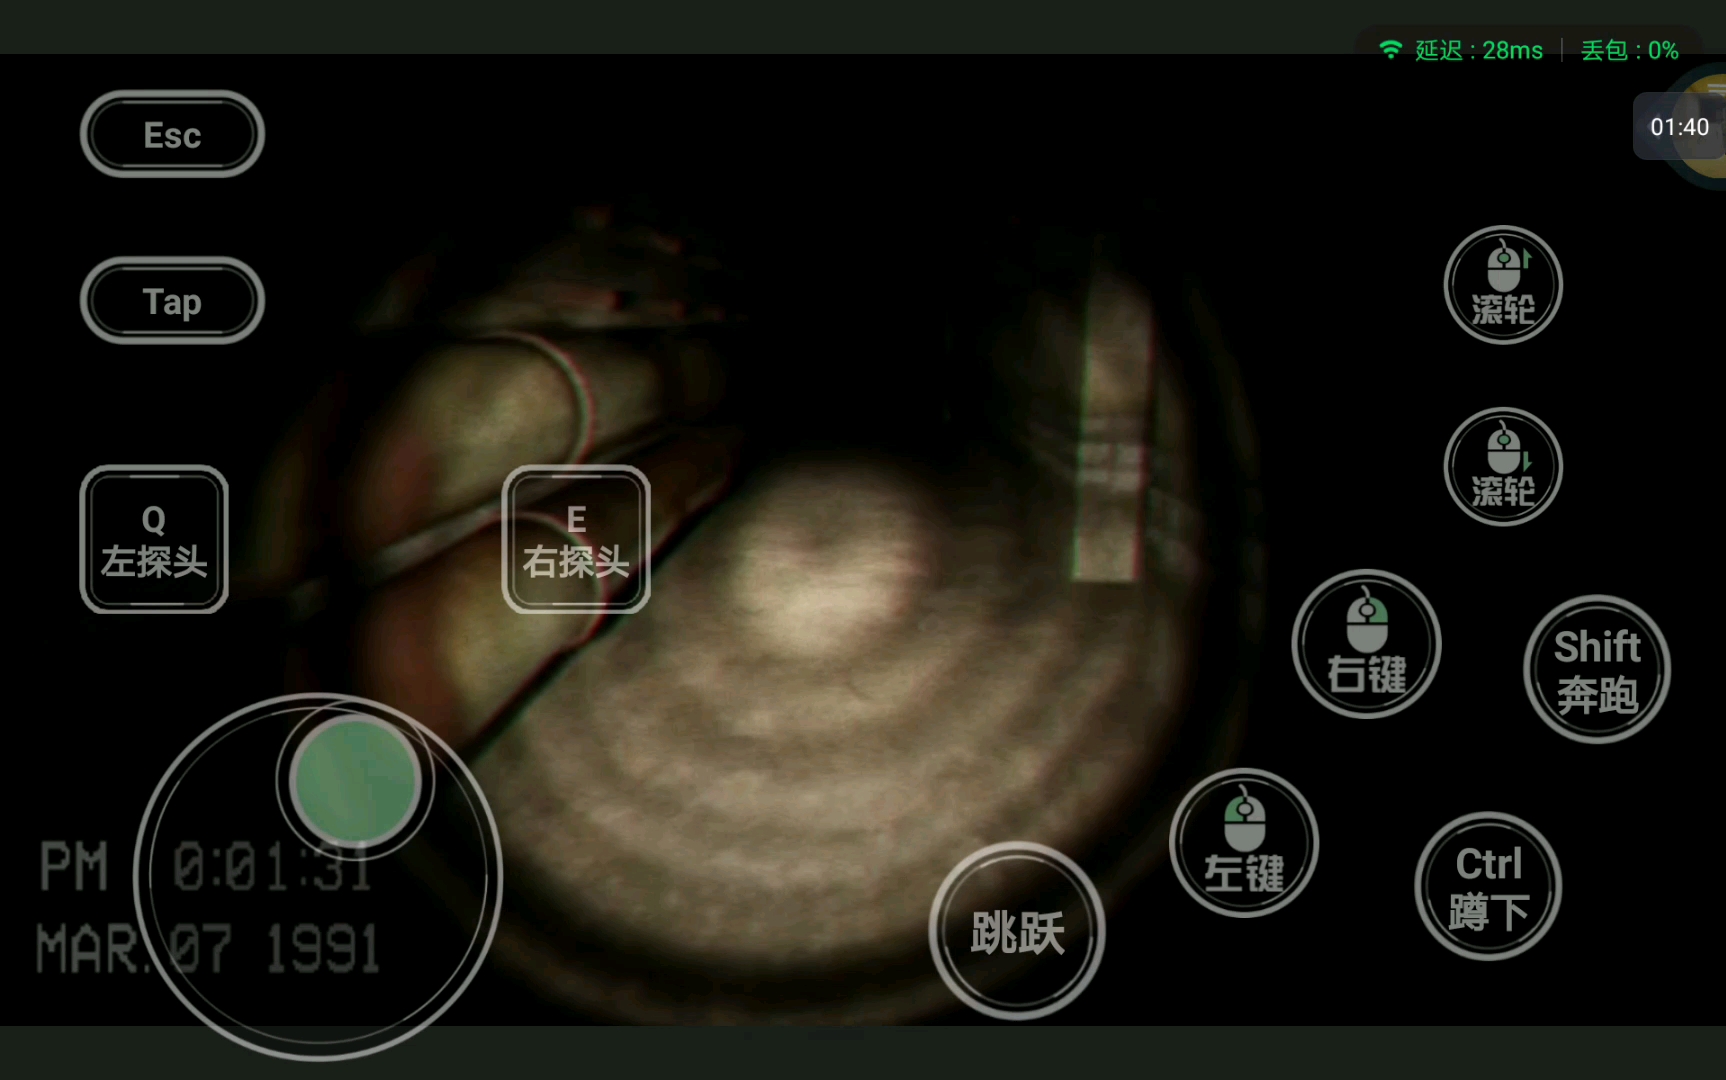Tap the 01:40 timer floating badge
1726x1080 pixels.
(1680, 127)
